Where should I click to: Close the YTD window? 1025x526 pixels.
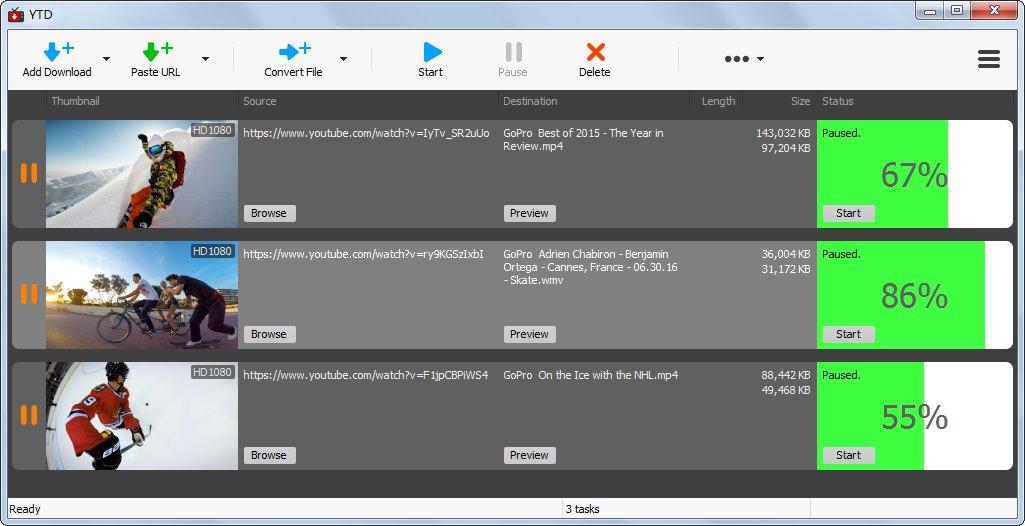tap(994, 10)
